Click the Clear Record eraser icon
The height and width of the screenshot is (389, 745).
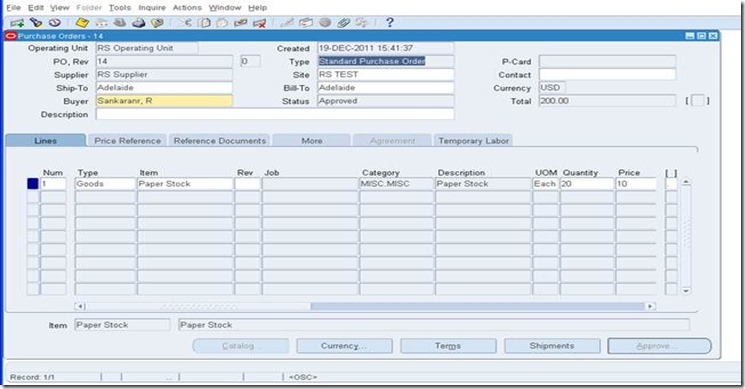[x=240, y=22]
